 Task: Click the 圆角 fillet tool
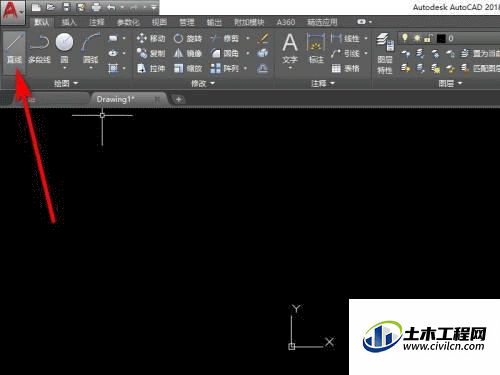coord(225,53)
